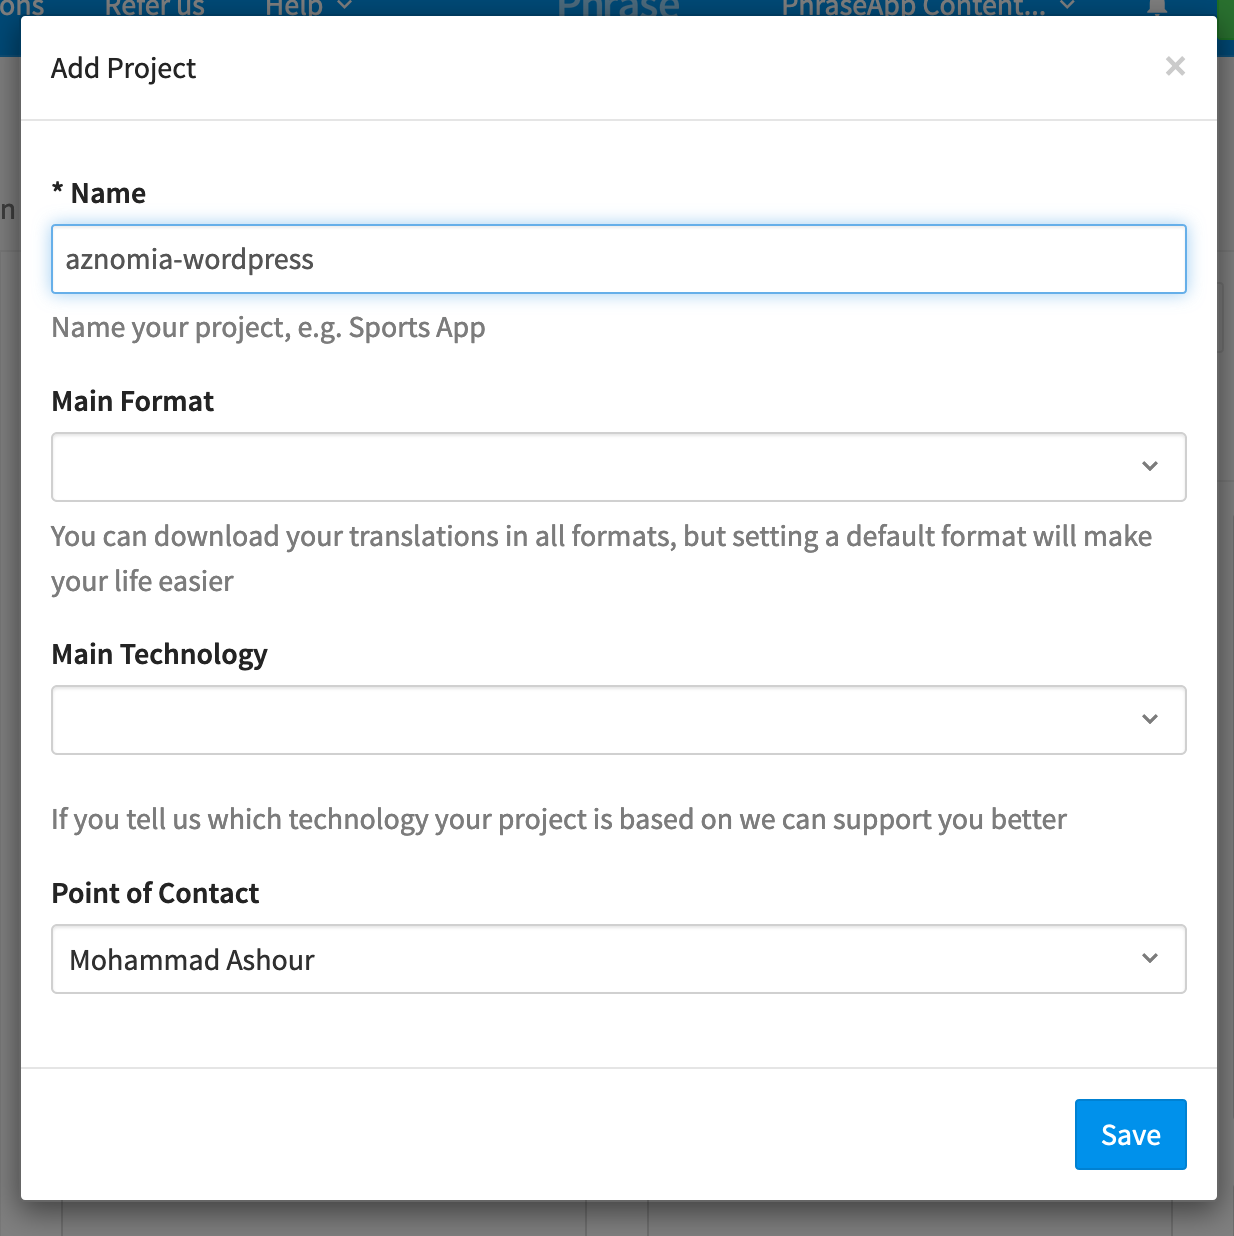Click the Mohammad Ashour contact selector
The height and width of the screenshot is (1236, 1234).
pyautogui.click(x=618, y=958)
